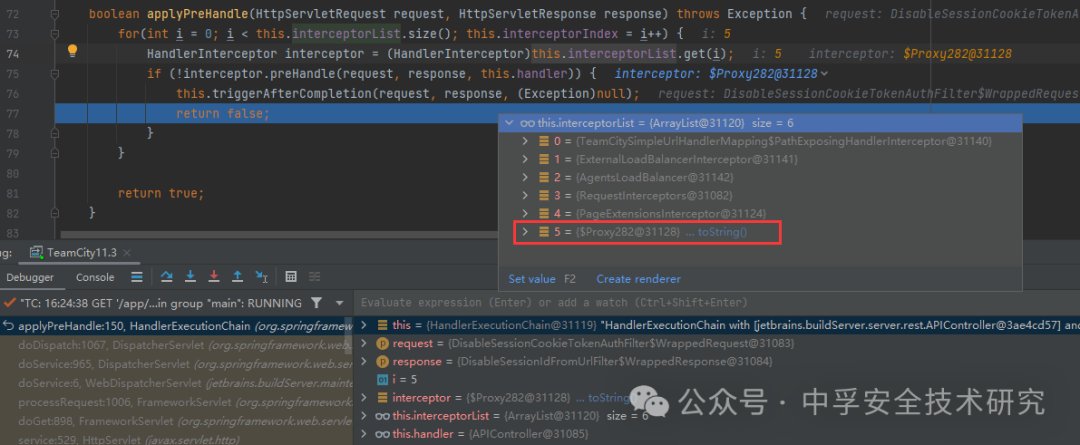Select the processRequest:1006 stack frame
The image size is (1080, 445).
pyautogui.click(x=176, y=402)
